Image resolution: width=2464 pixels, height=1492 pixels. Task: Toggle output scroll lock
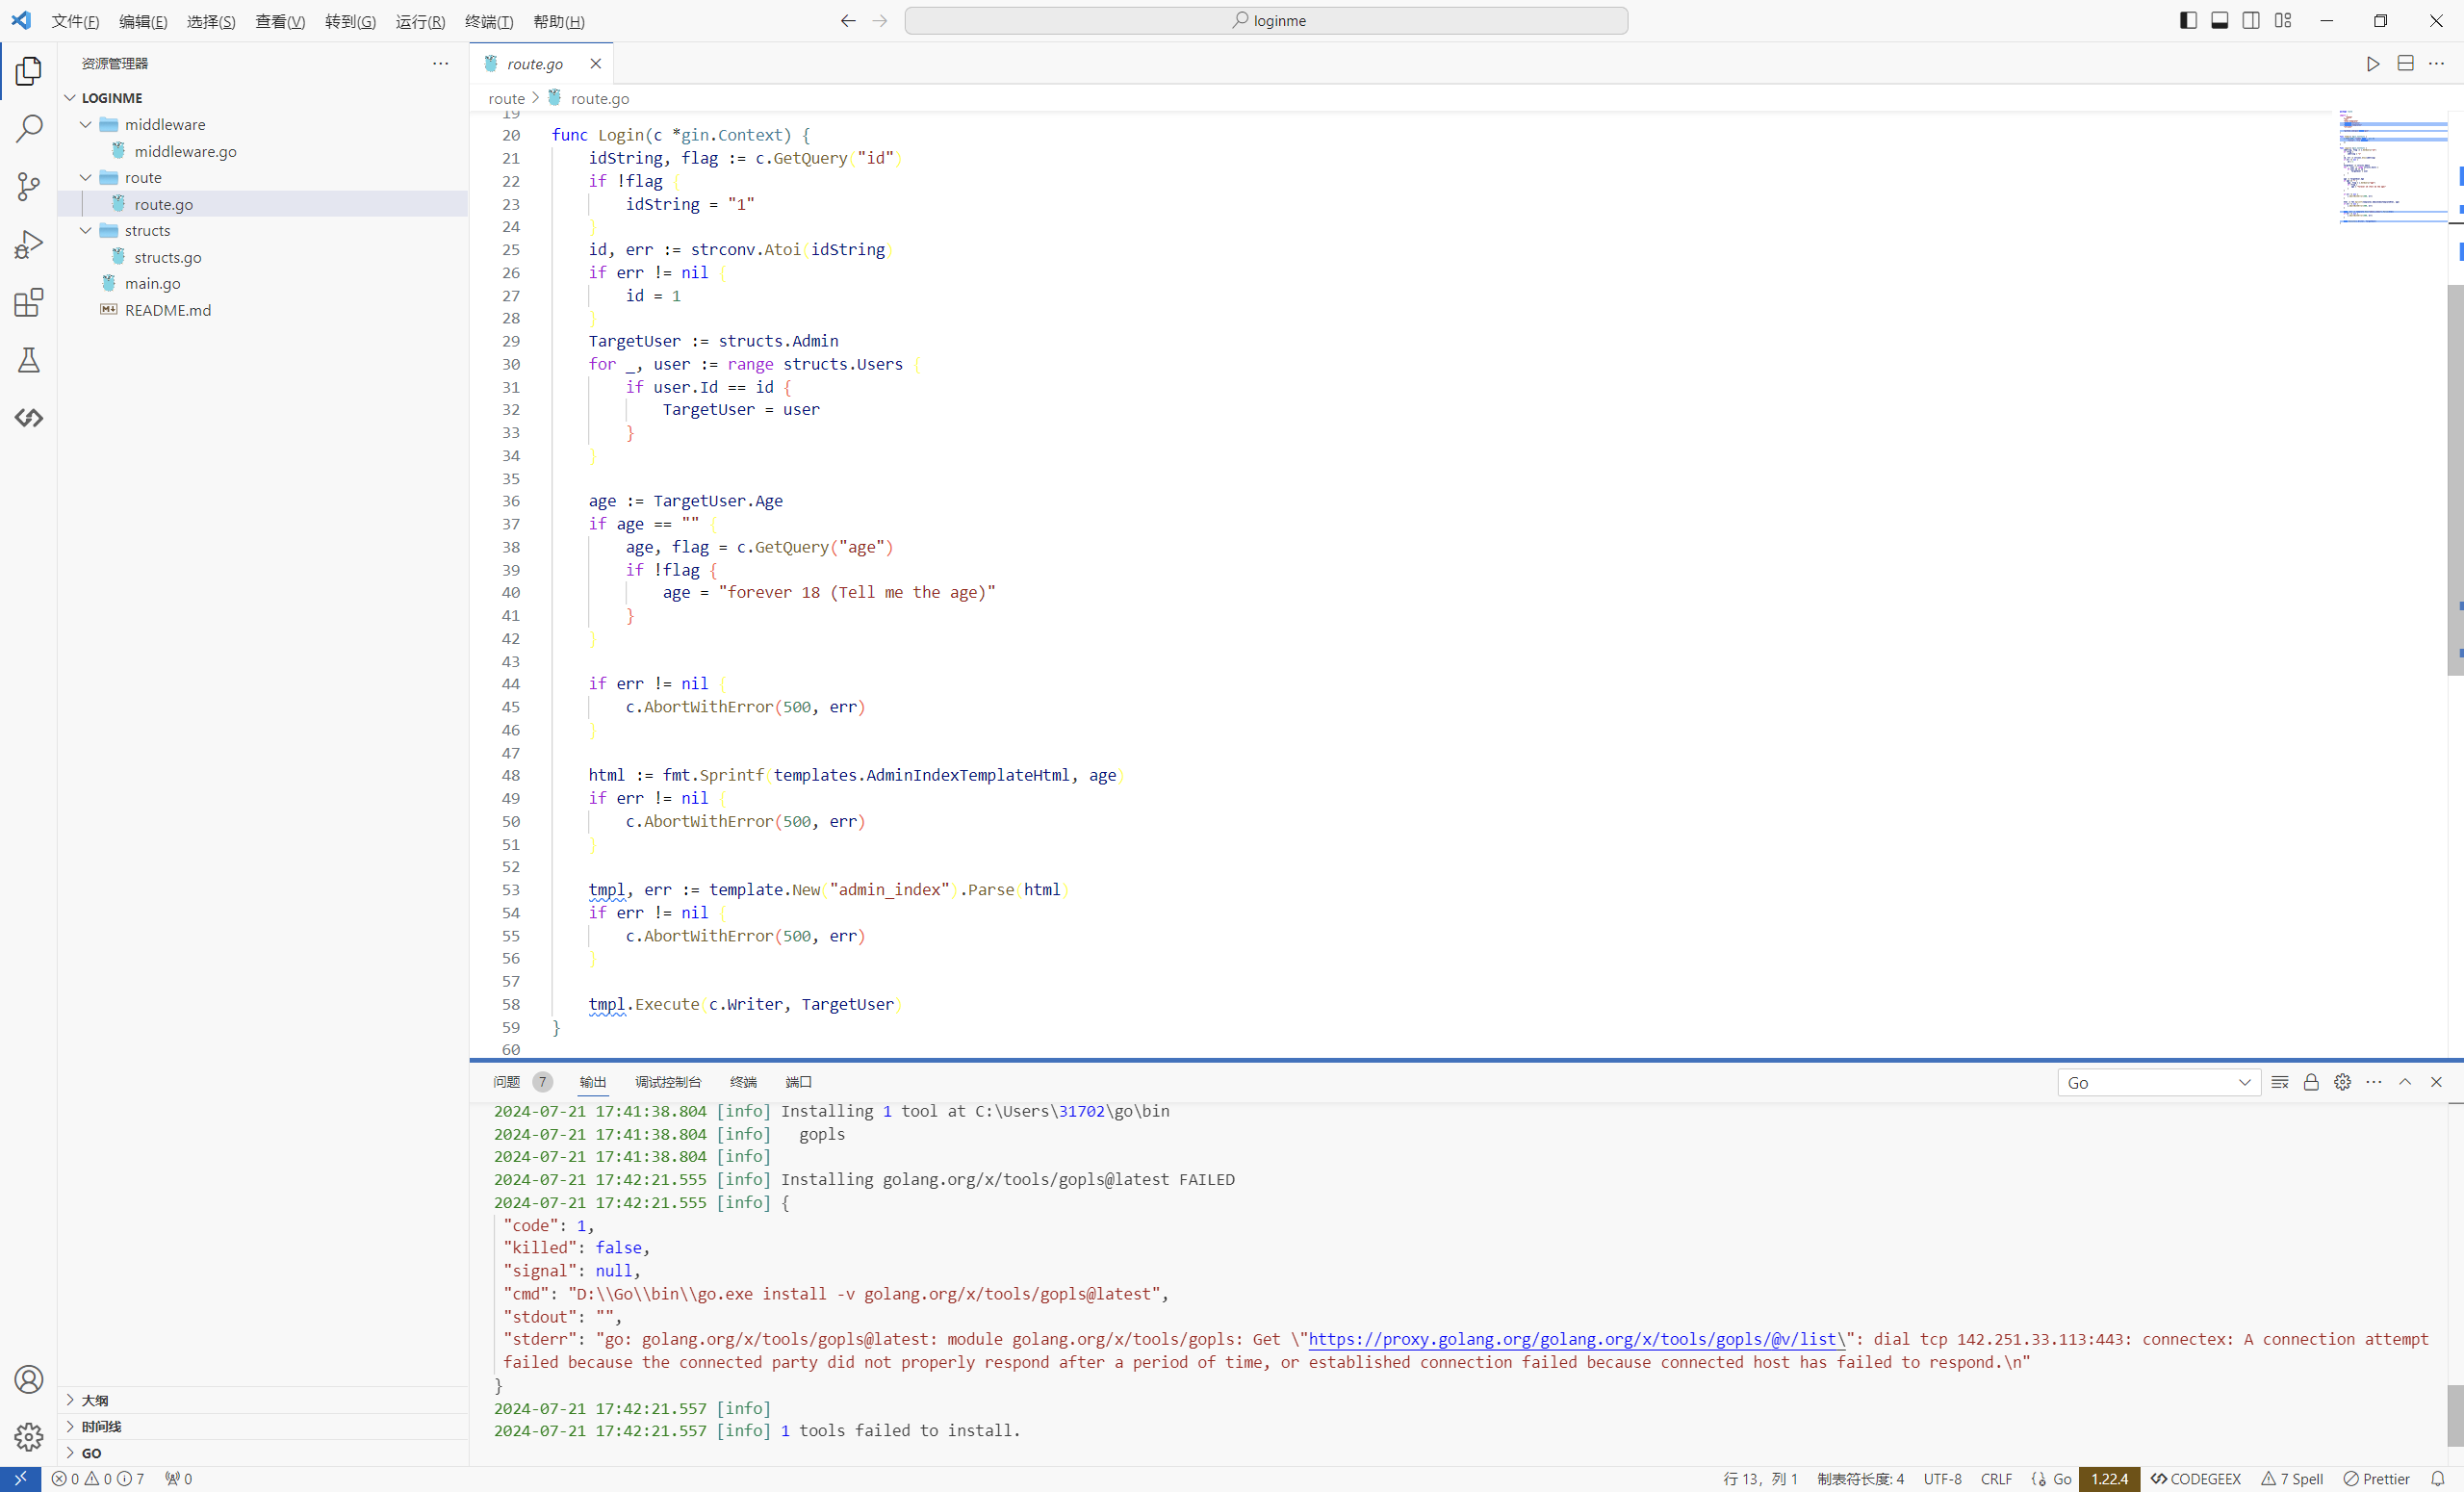click(2311, 1082)
